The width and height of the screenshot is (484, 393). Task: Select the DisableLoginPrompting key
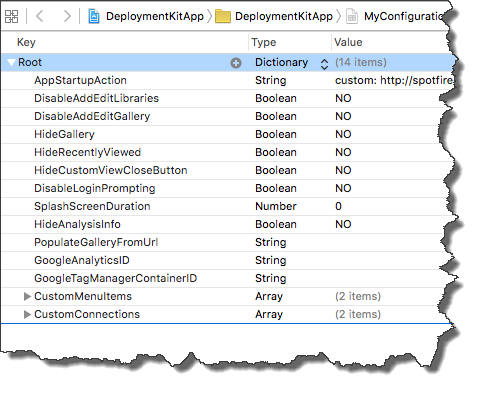95,188
